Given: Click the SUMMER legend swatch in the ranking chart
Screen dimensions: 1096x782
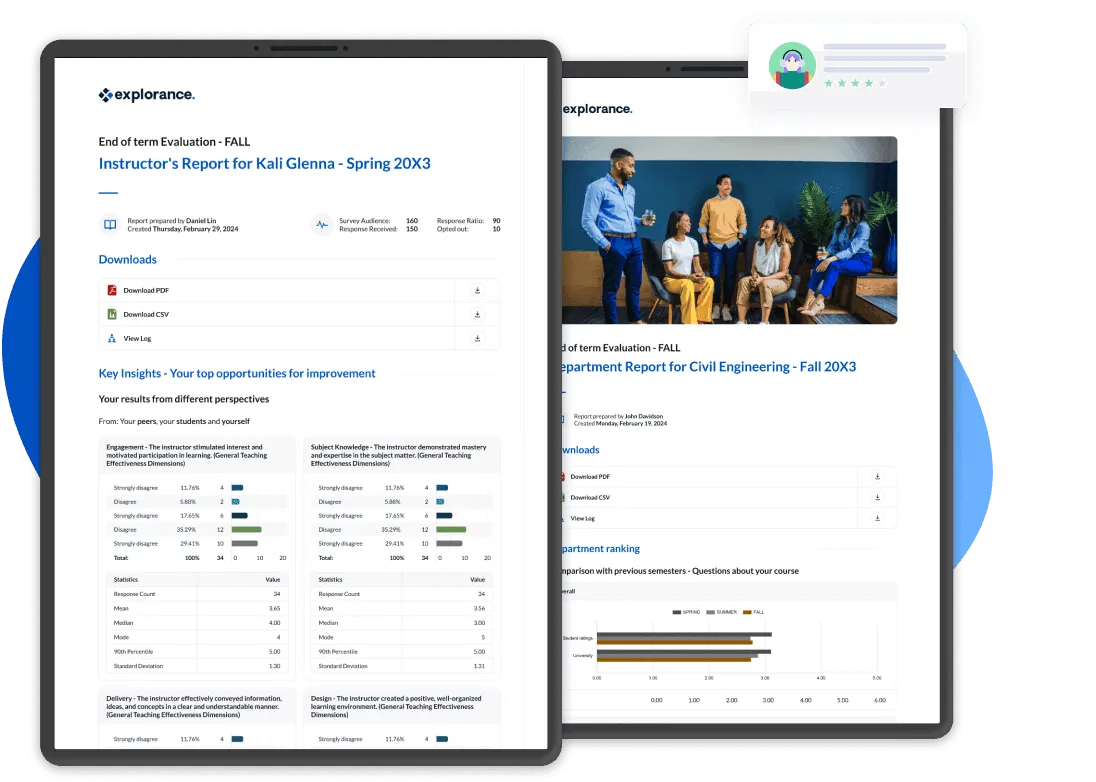Looking at the screenshot, I should click(711, 612).
